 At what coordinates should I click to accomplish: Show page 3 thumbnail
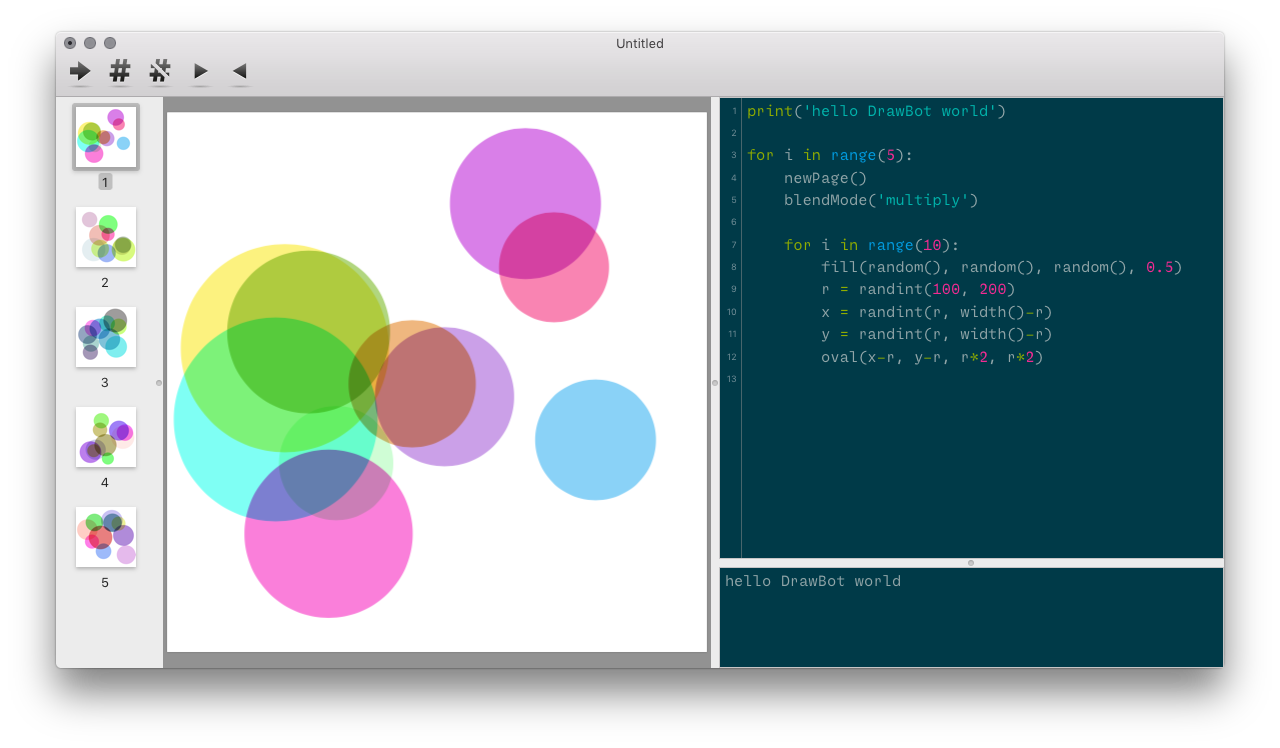pos(106,337)
